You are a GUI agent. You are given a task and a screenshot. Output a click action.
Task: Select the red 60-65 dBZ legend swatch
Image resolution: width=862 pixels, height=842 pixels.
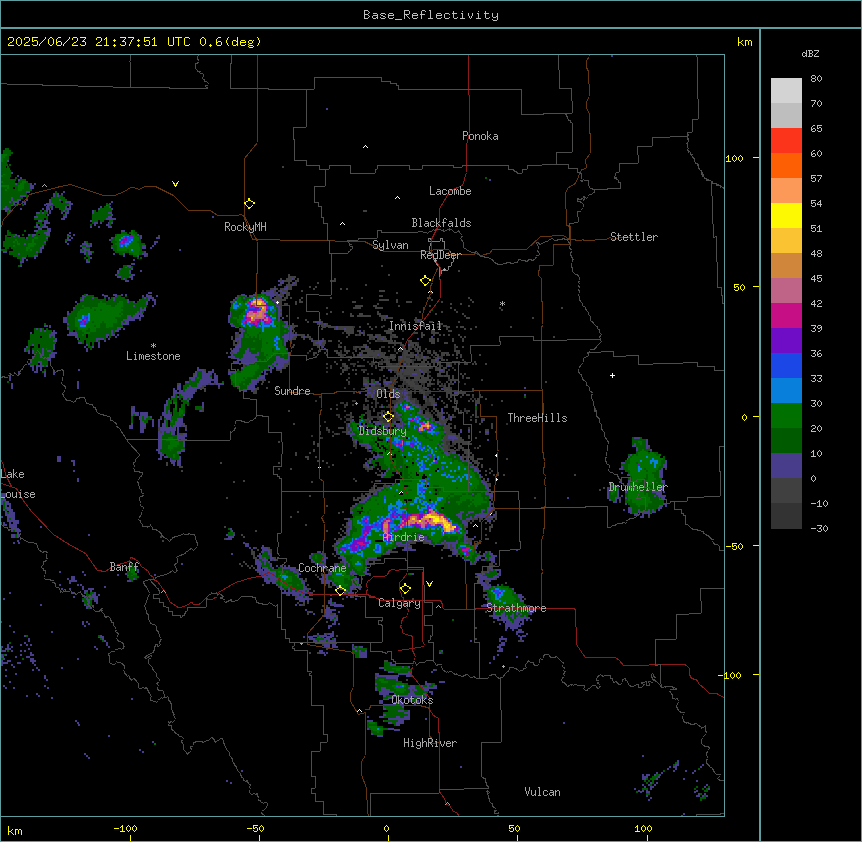point(786,141)
